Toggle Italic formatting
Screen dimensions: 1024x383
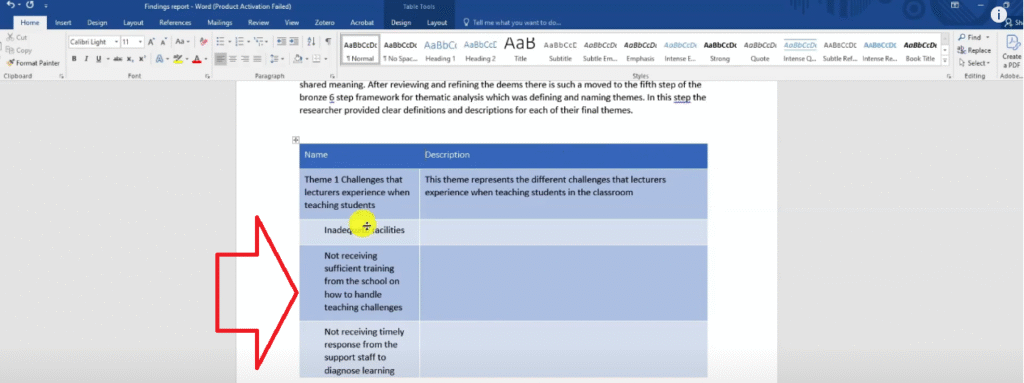87,59
